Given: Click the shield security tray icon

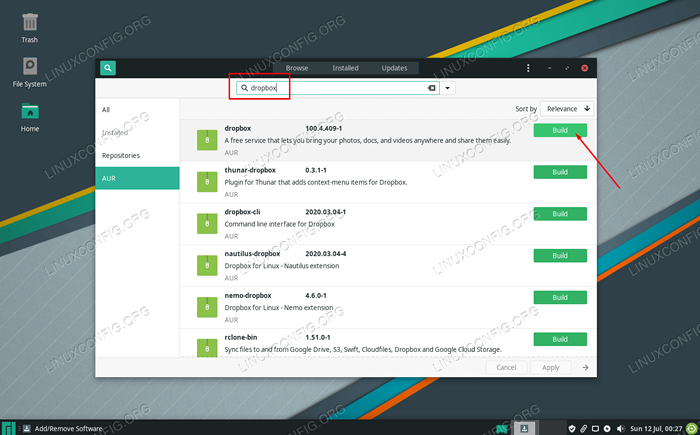Looking at the screenshot, I should [x=572, y=429].
